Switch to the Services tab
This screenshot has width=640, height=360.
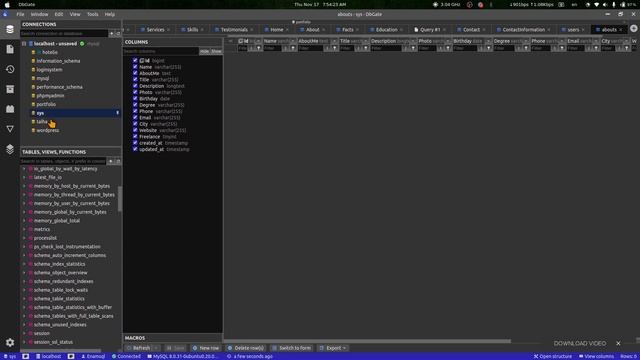pos(155,30)
